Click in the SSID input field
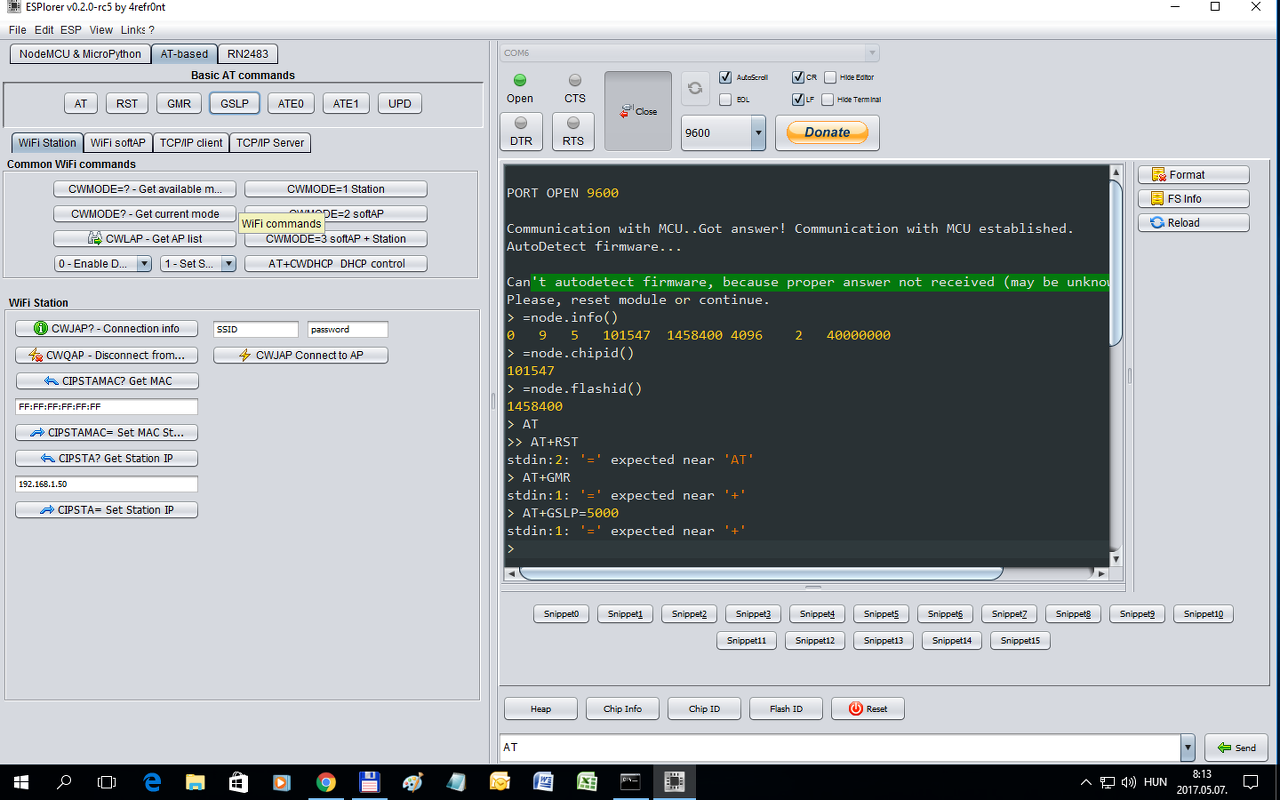This screenshot has height=800, width=1280. coord(255,329)
